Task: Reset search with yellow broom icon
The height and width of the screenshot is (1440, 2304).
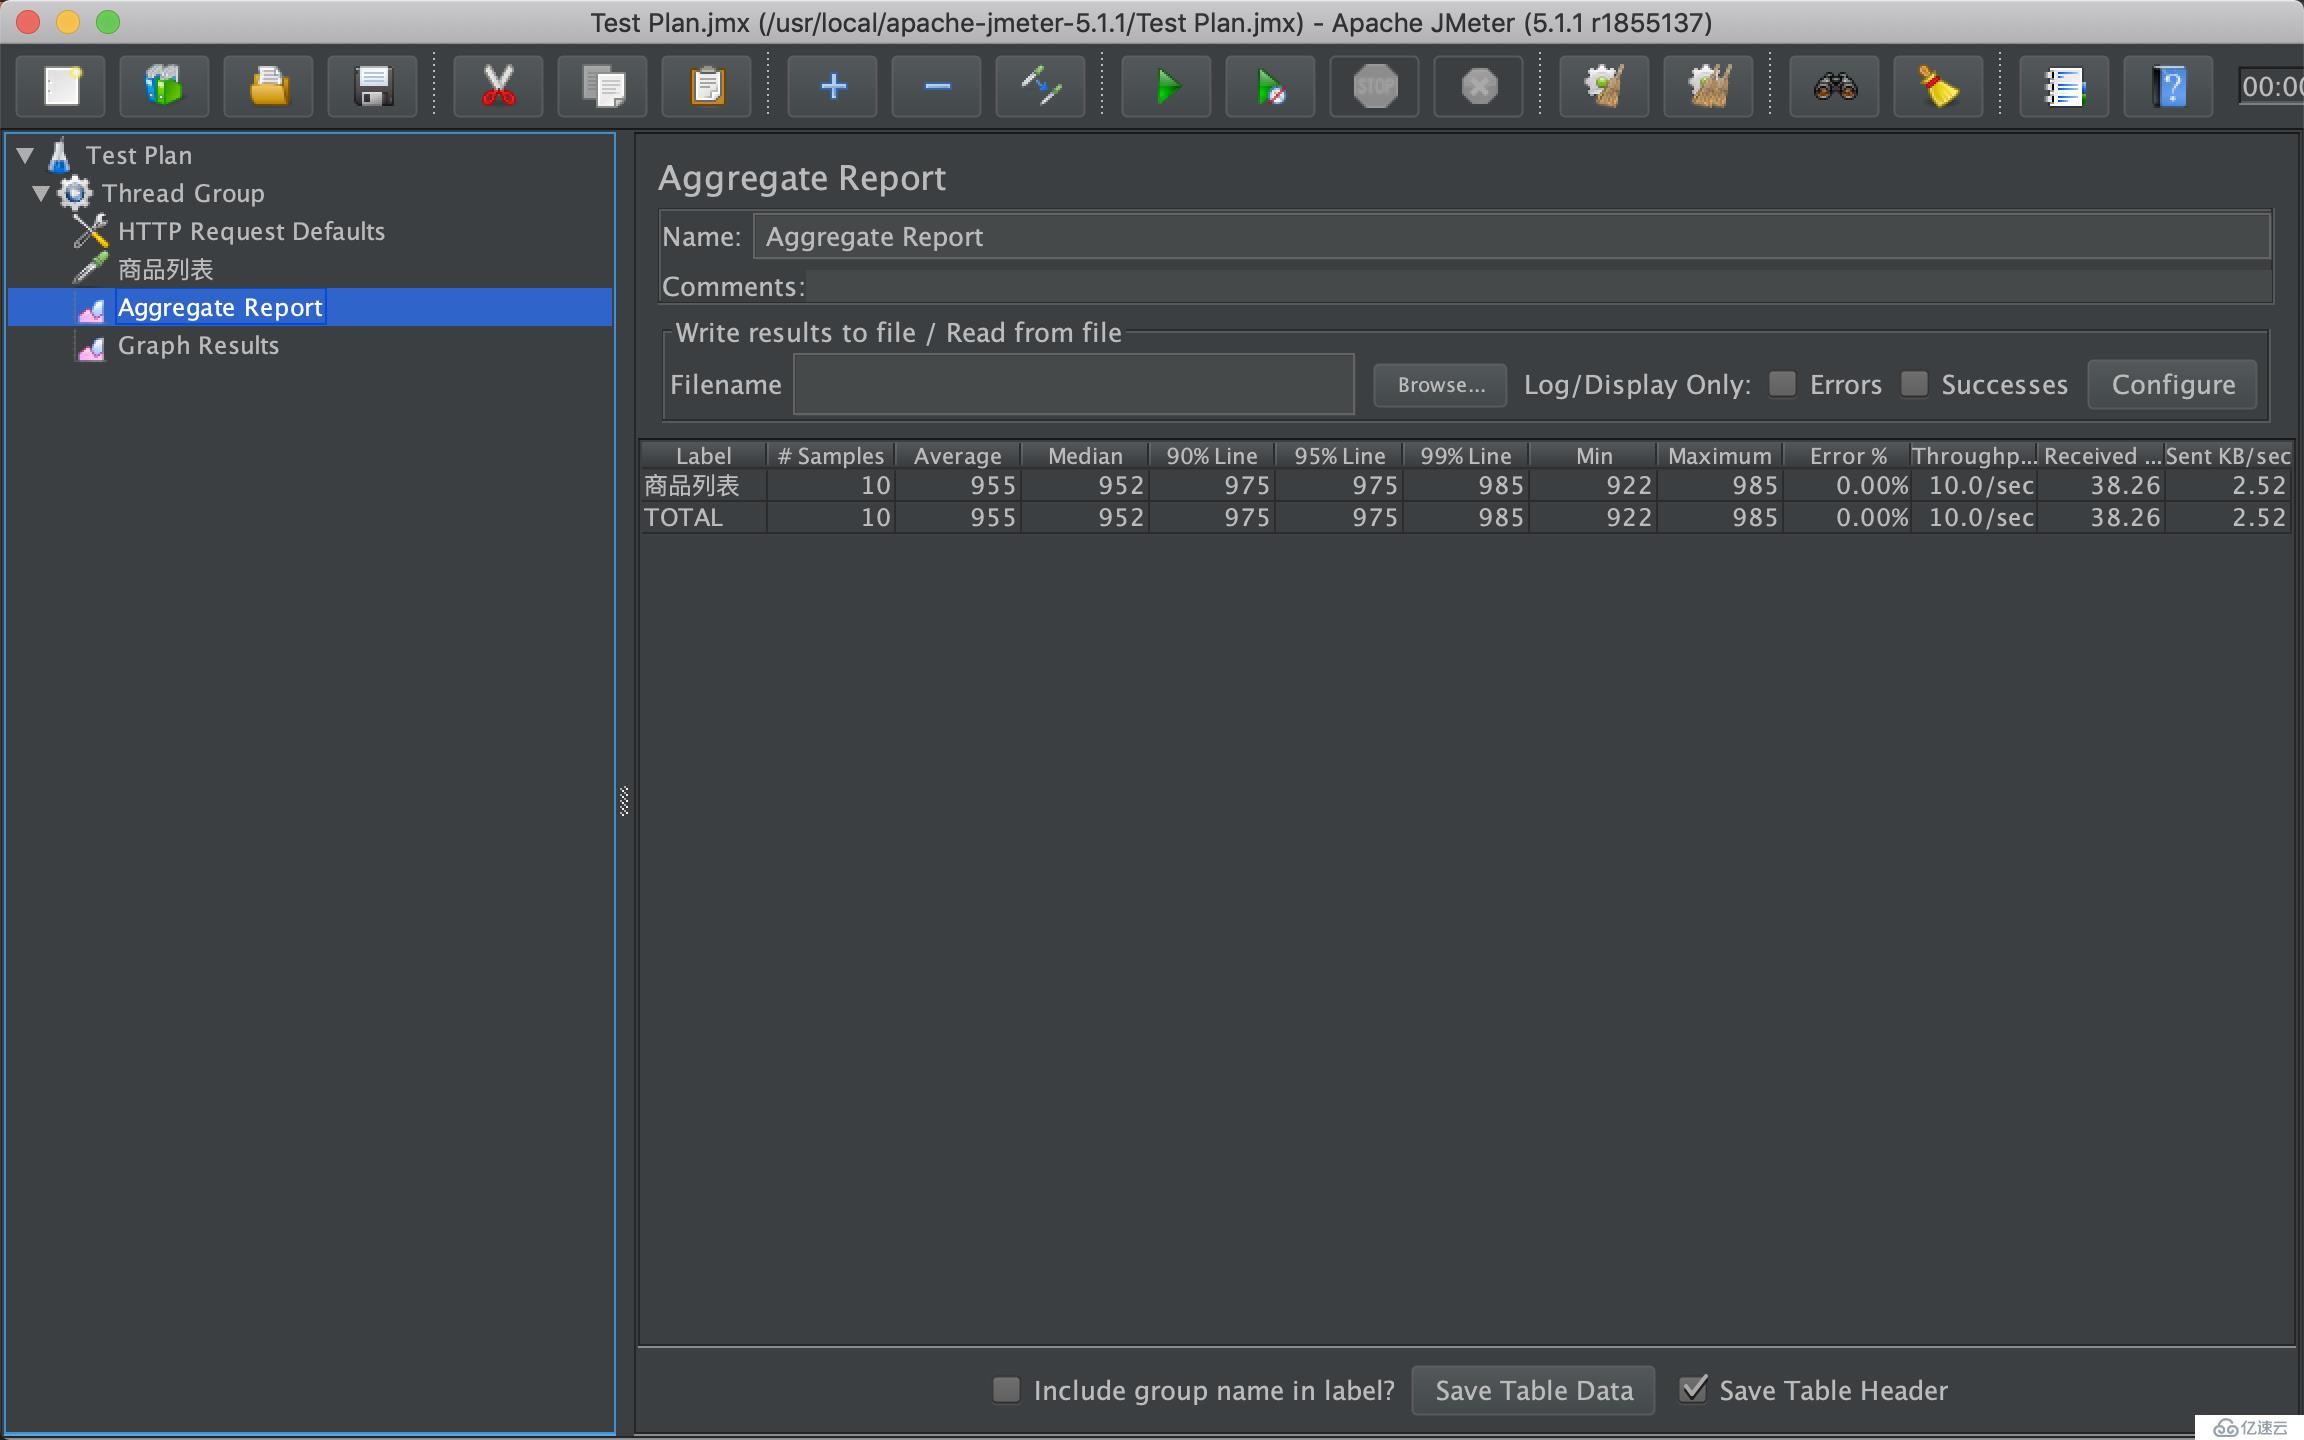Action: pyautogui.click(x=1938, y=86)
